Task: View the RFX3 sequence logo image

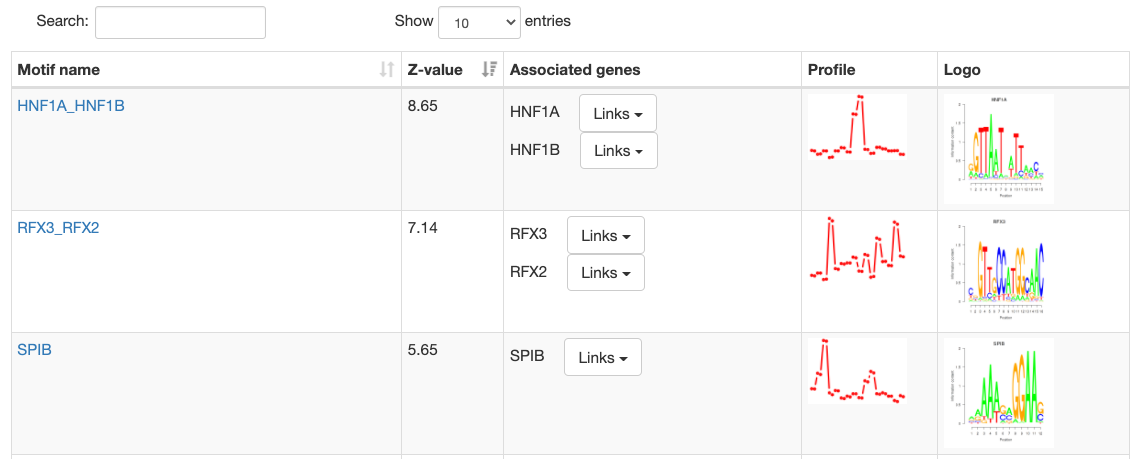Action: (x=998, y=270)
